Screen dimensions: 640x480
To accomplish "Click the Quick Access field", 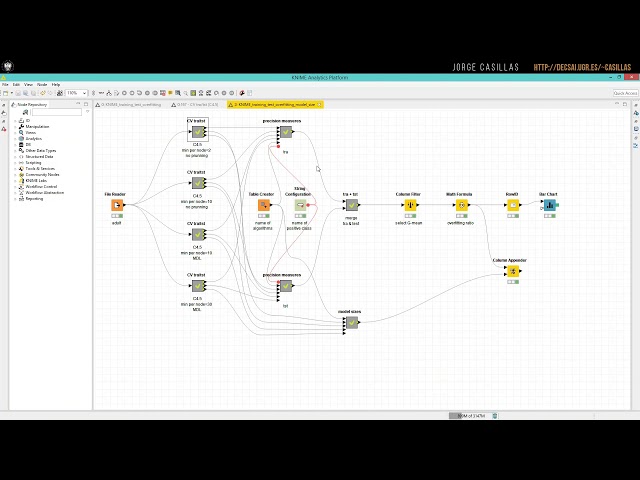I will [625, 93].
